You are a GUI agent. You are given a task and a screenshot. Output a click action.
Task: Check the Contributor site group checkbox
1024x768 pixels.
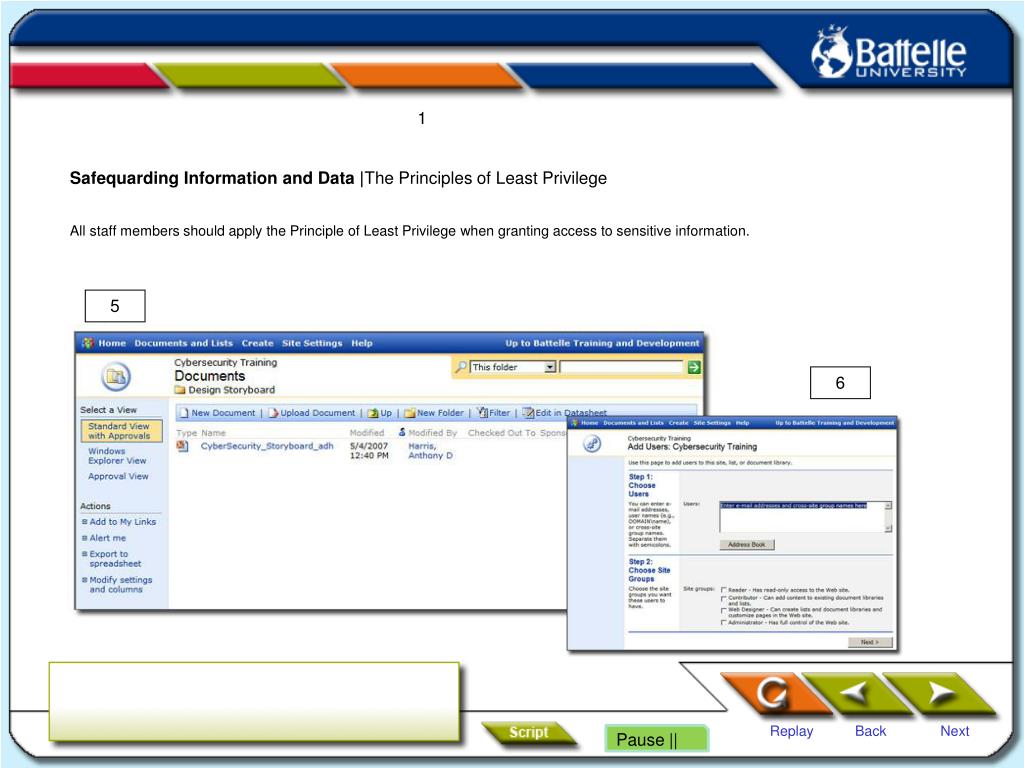[x=724, y=598]
